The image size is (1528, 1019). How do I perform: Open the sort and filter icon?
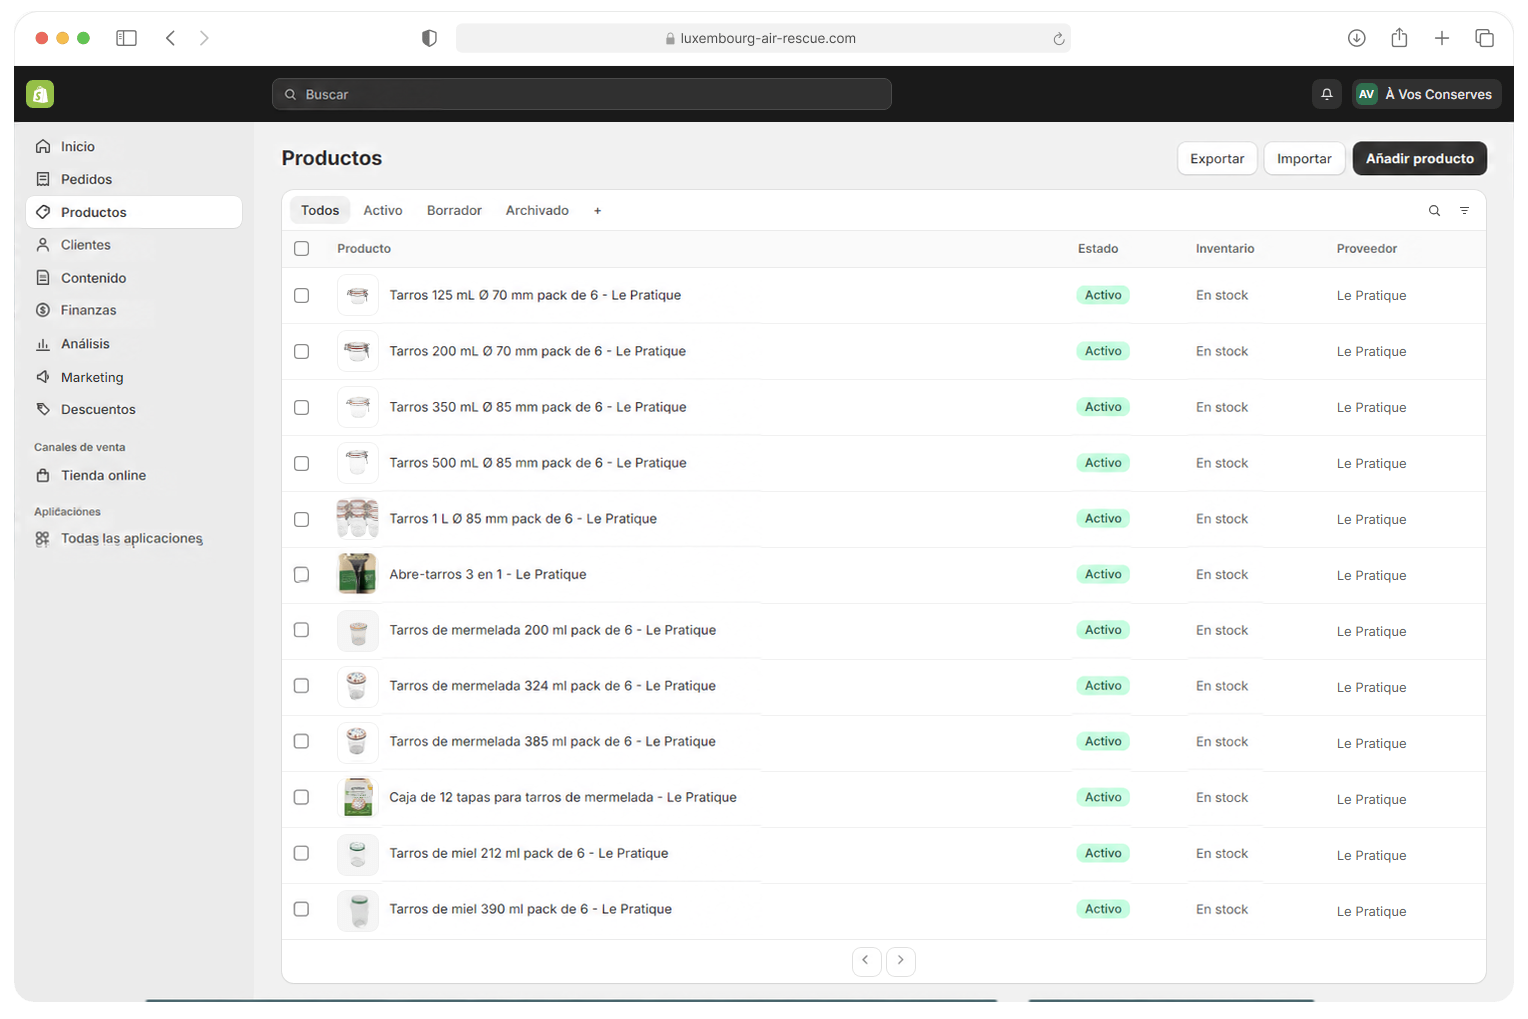tap(1464, 211)
